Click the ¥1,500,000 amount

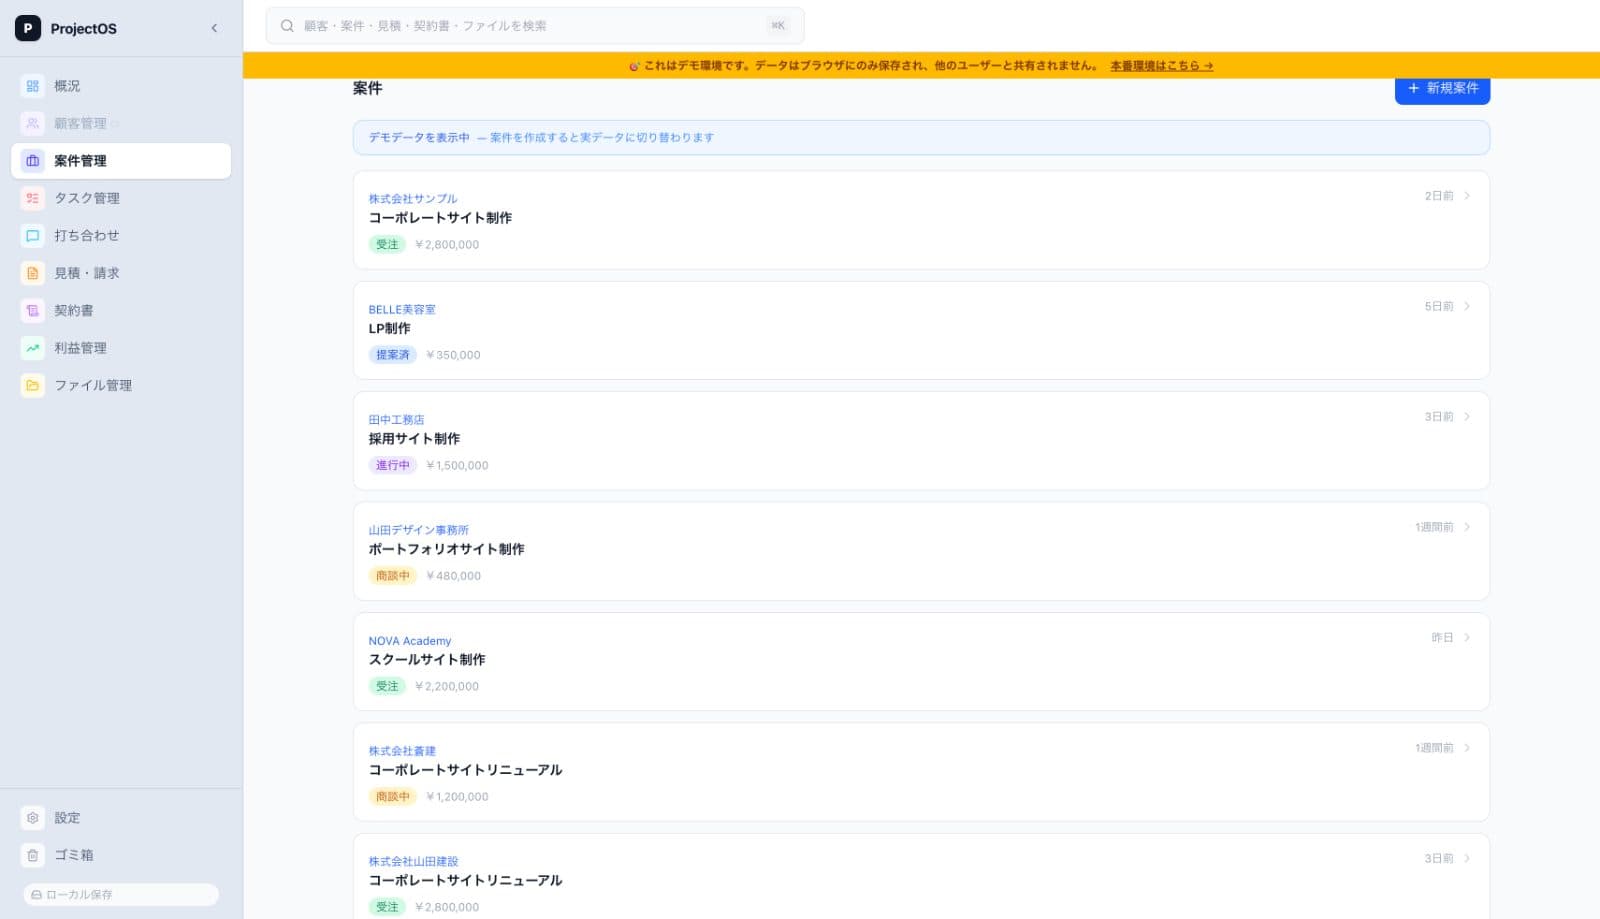coord(457,466)
